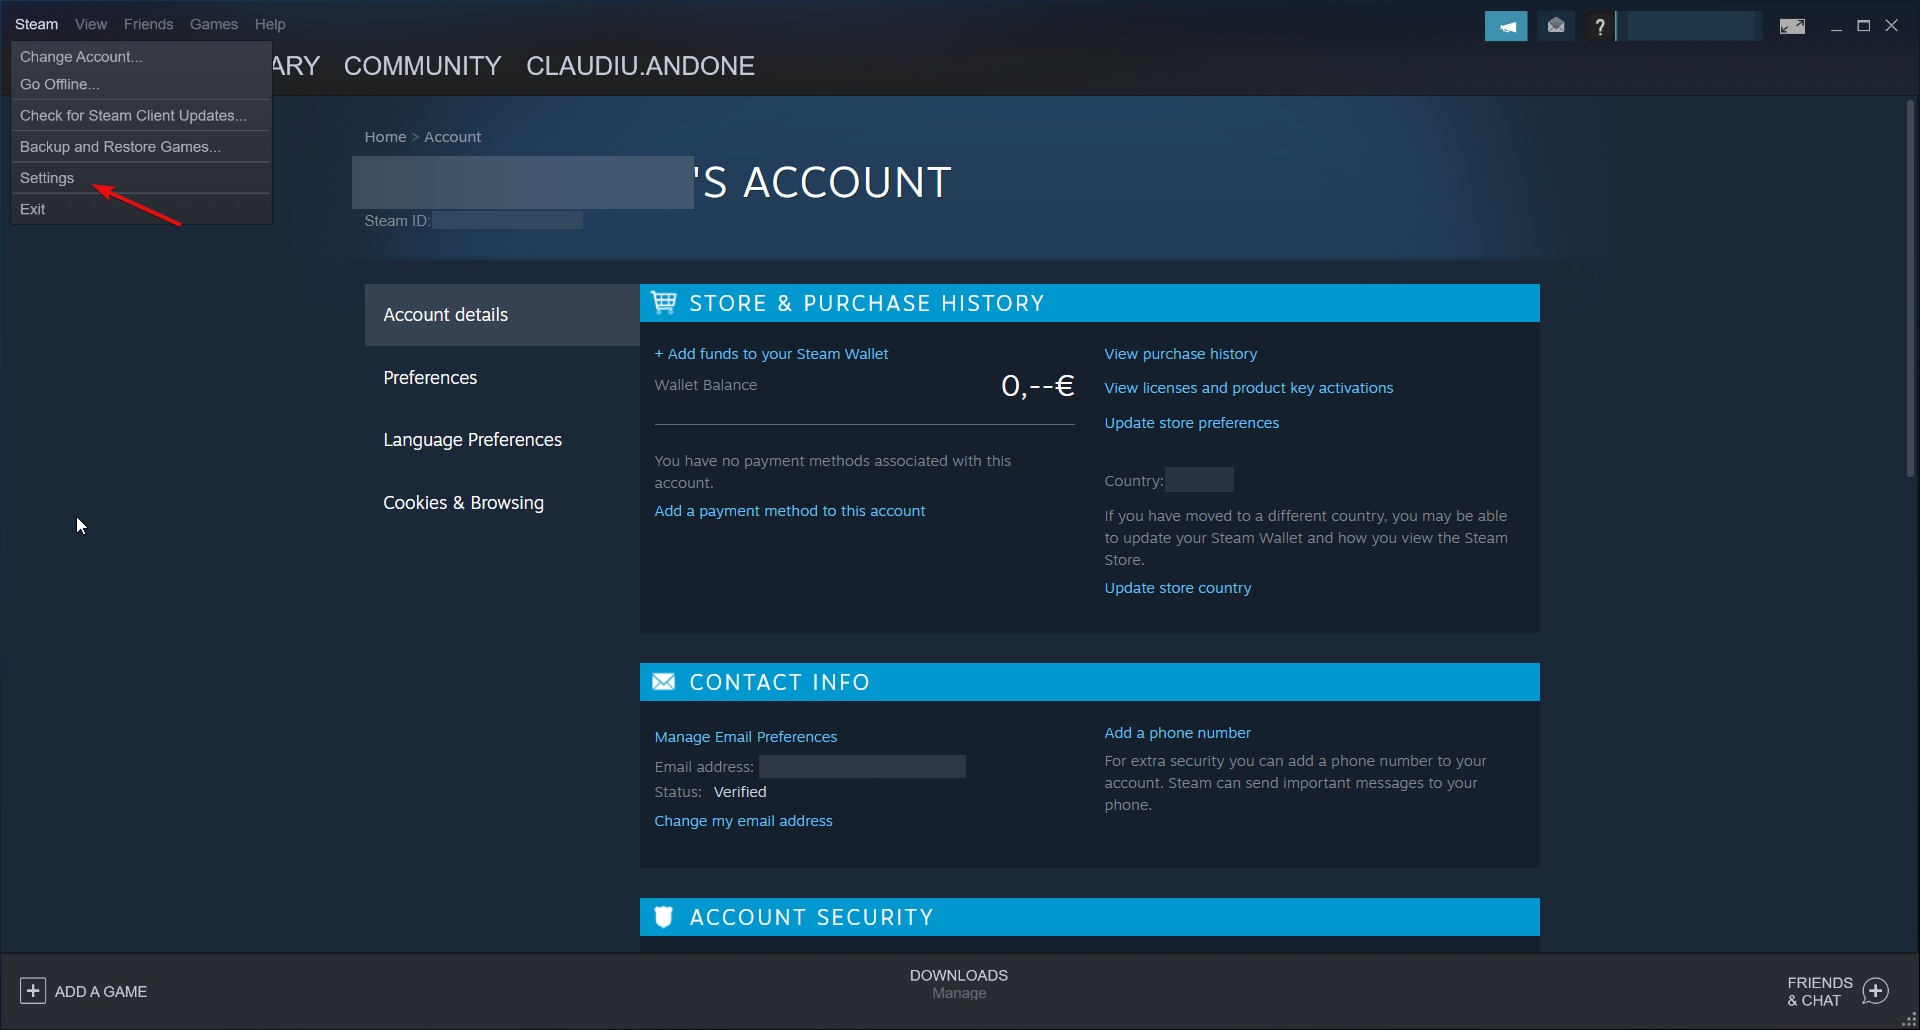Close the Steam window
Viewport: 1920px width, 1030px height.
click(1892, 26)
